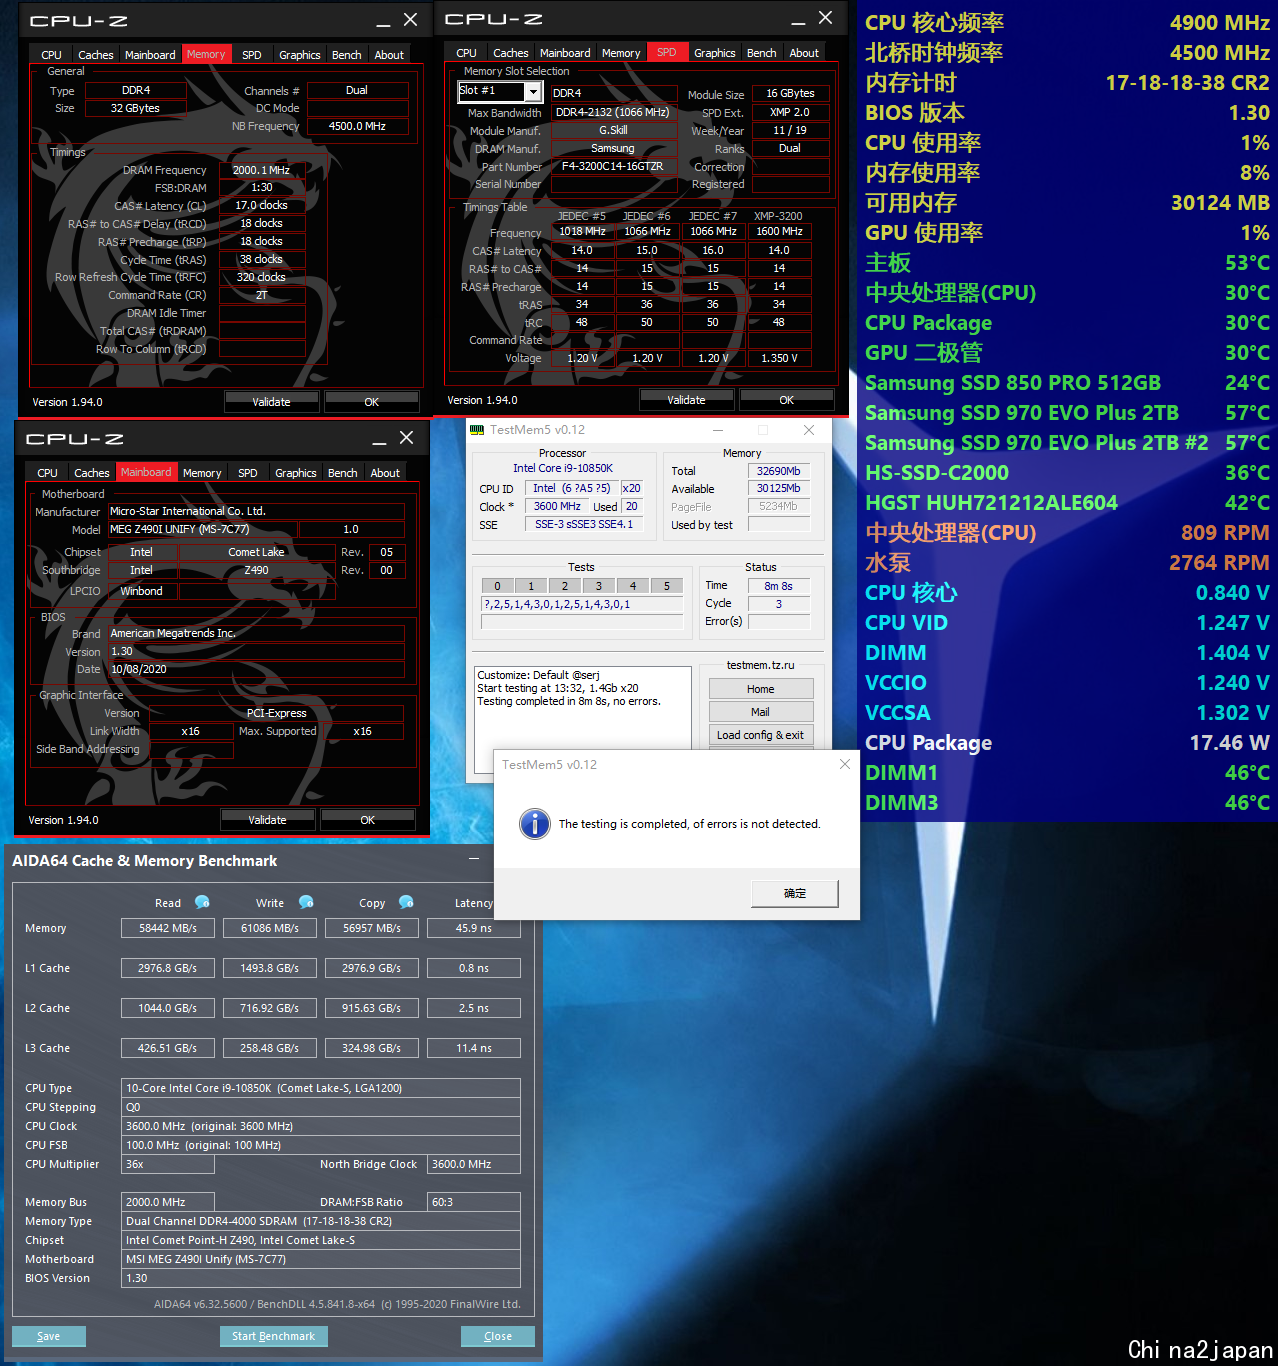Click the blue info icon in the TestMem5 dialog

[535, 824]
